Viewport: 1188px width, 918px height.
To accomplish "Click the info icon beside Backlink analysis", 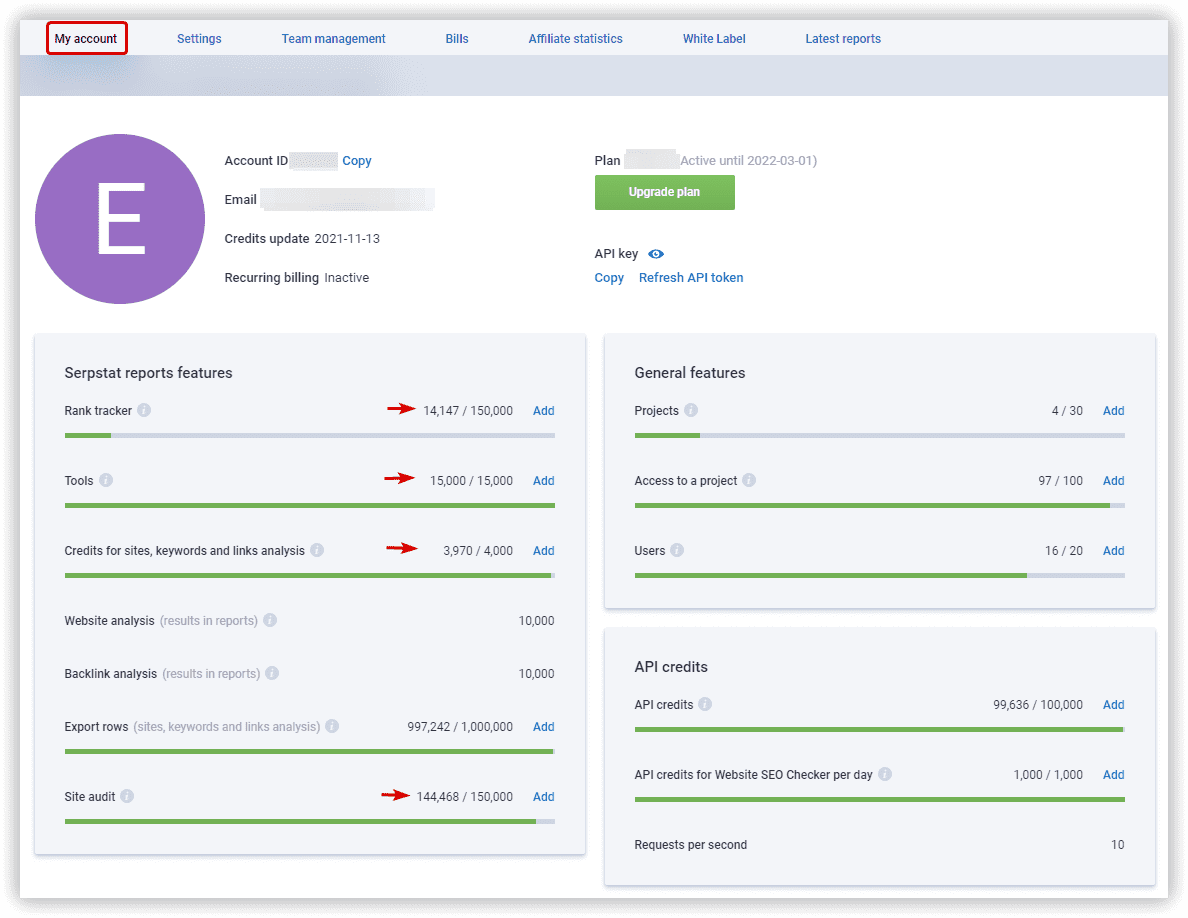I will coord(272,674).
